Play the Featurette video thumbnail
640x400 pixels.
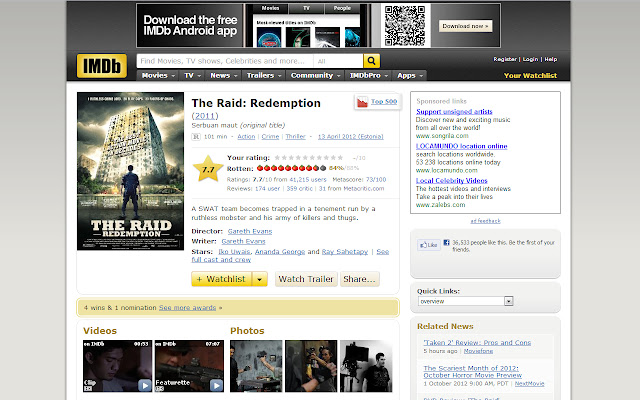(189, 366)
